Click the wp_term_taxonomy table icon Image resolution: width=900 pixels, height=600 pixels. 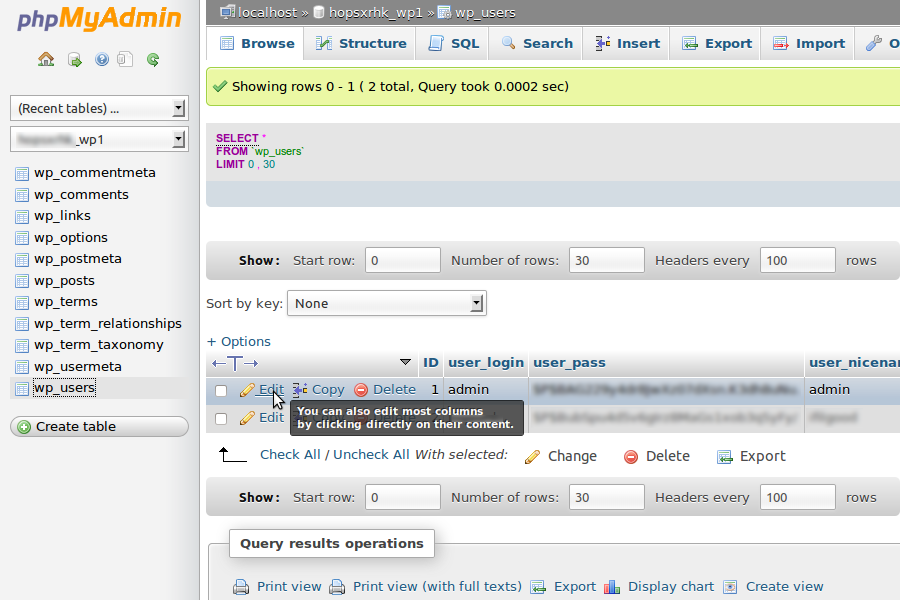(22, 346)
